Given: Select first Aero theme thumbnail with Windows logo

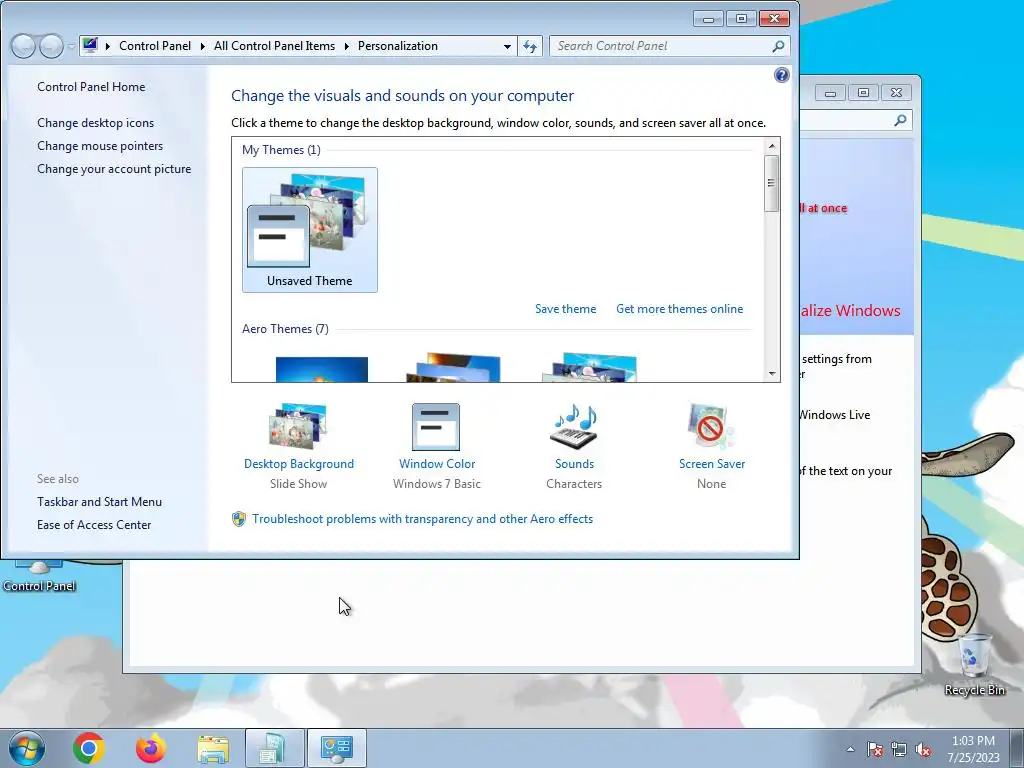Looking at the screenshot, I should coord(322,370).
